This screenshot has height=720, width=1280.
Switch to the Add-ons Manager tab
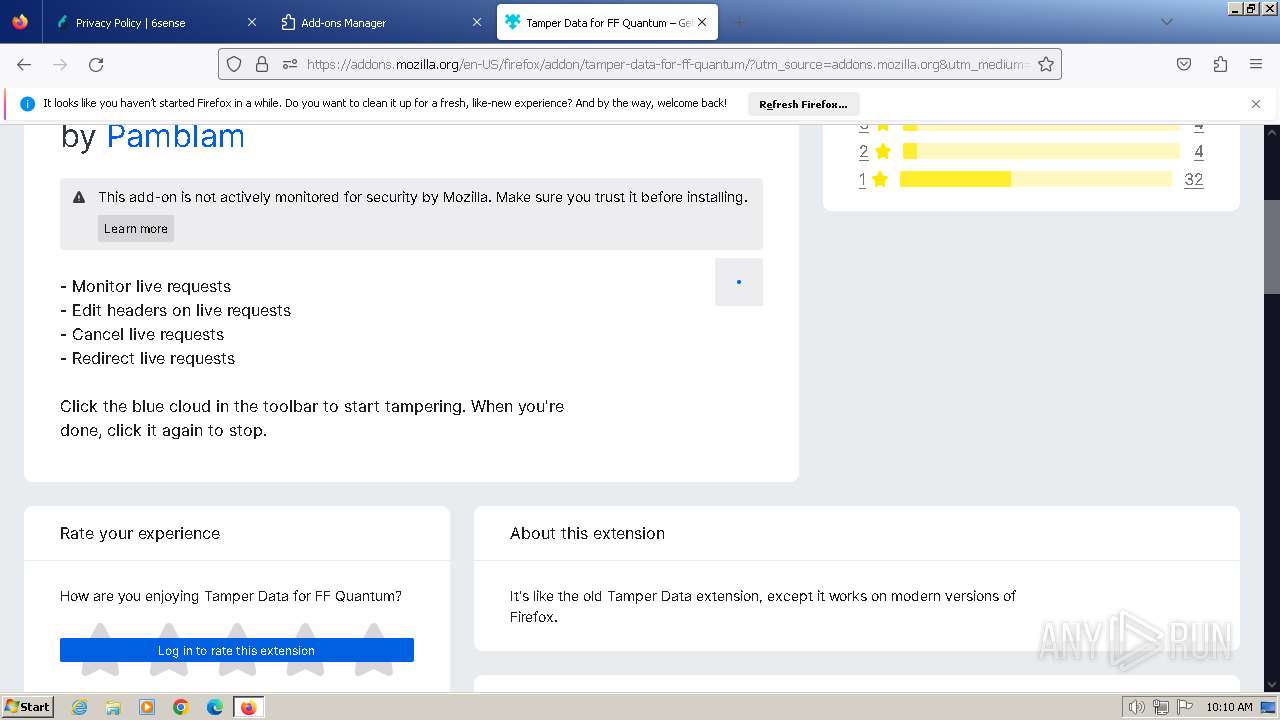[x=380, y=22]
